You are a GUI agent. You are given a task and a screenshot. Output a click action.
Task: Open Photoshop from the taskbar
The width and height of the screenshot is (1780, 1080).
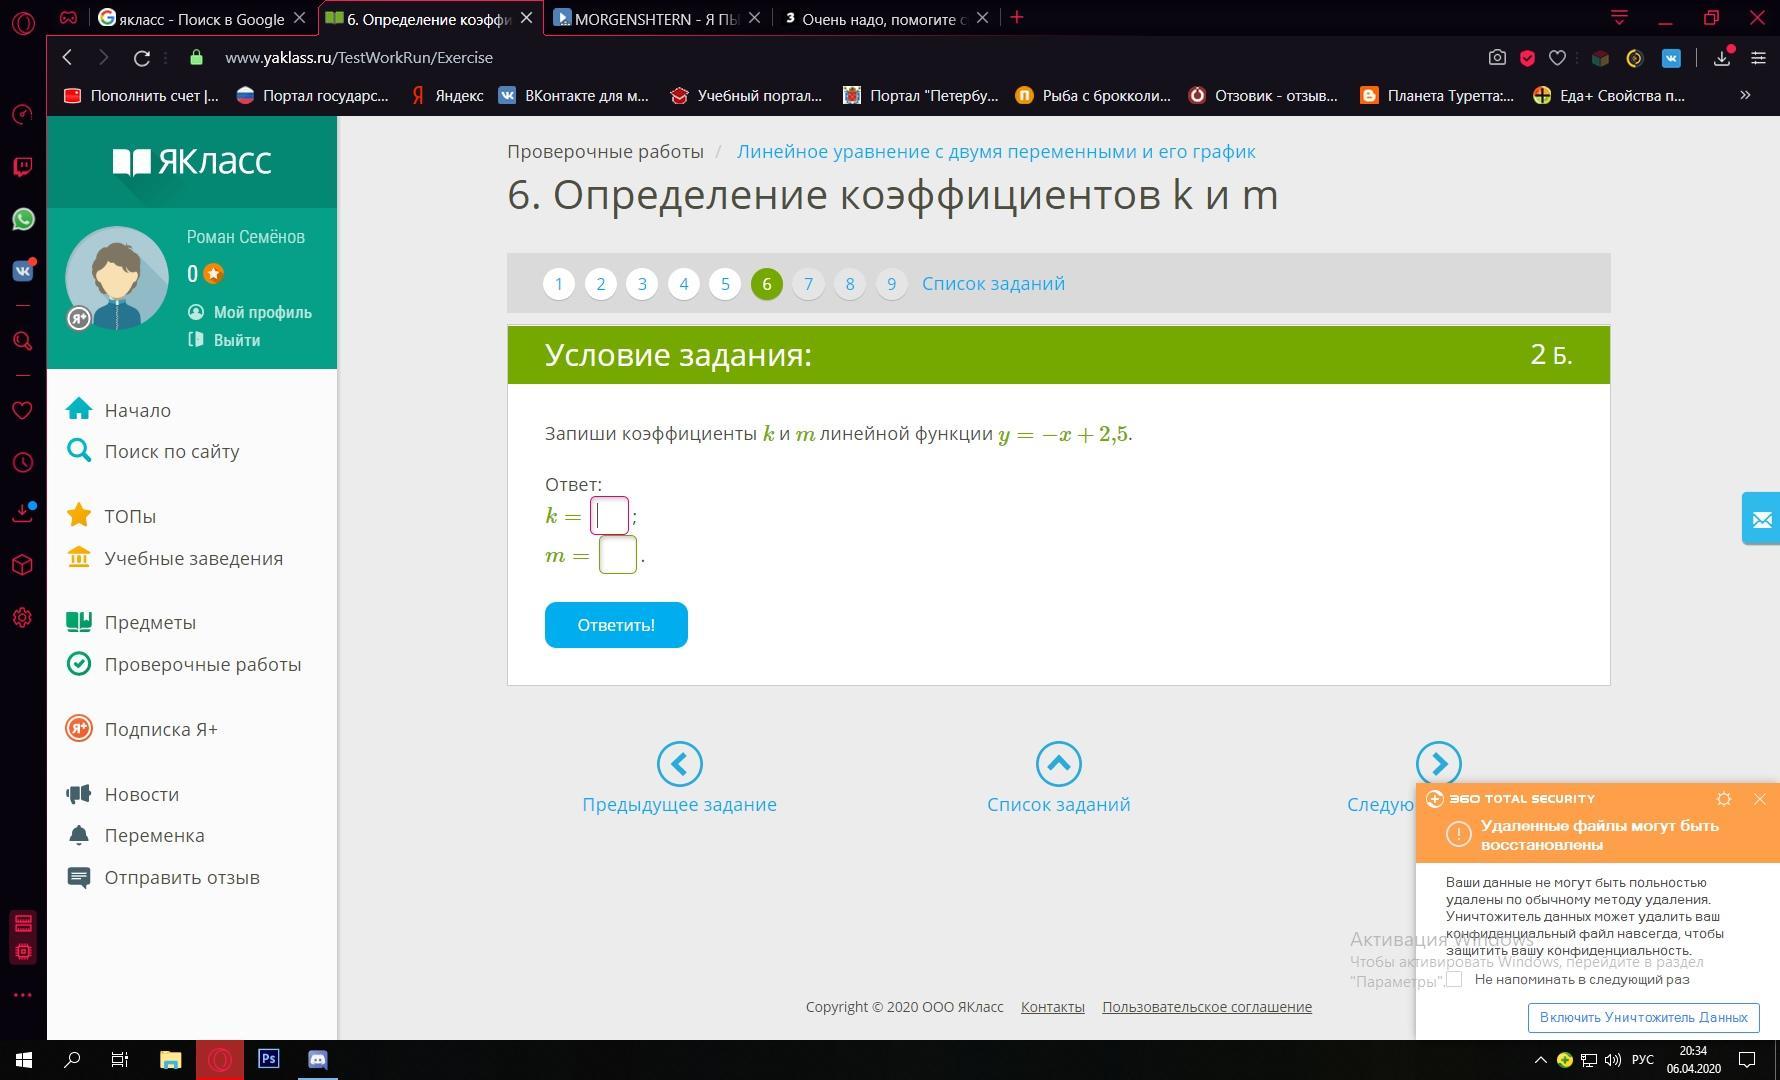pos(269,1059)
